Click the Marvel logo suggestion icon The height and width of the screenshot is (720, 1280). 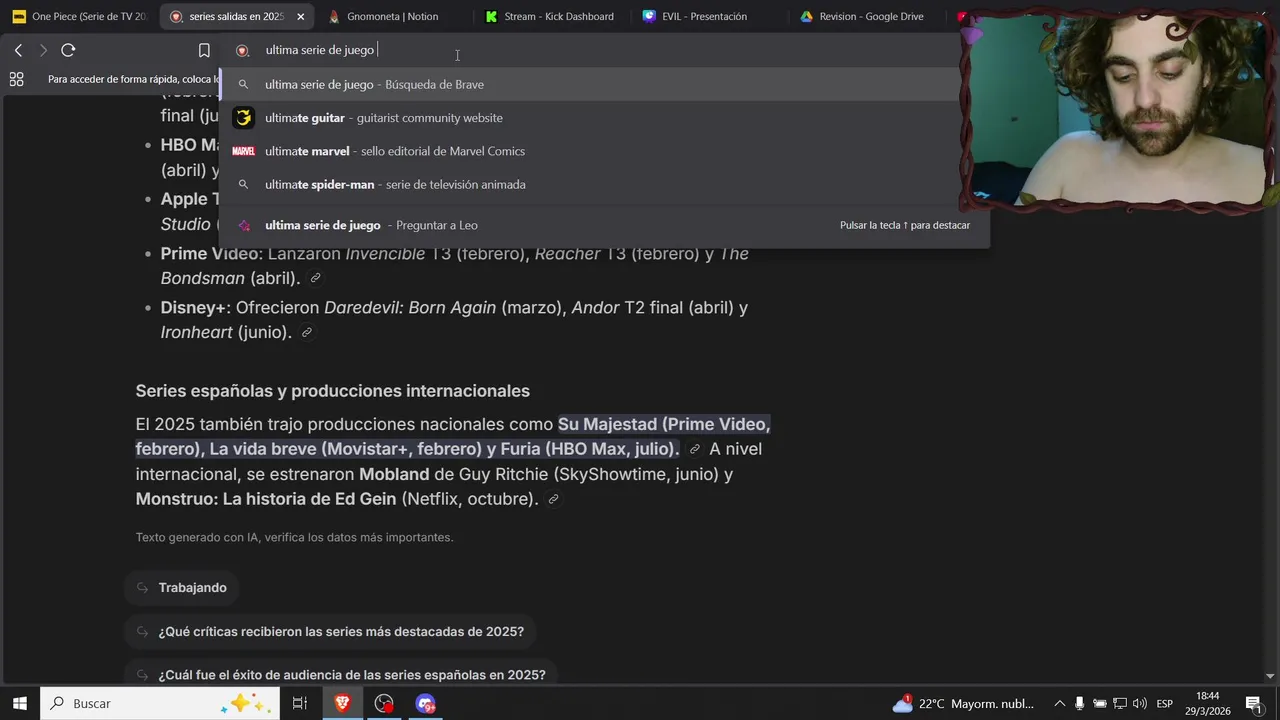[243, 151]
